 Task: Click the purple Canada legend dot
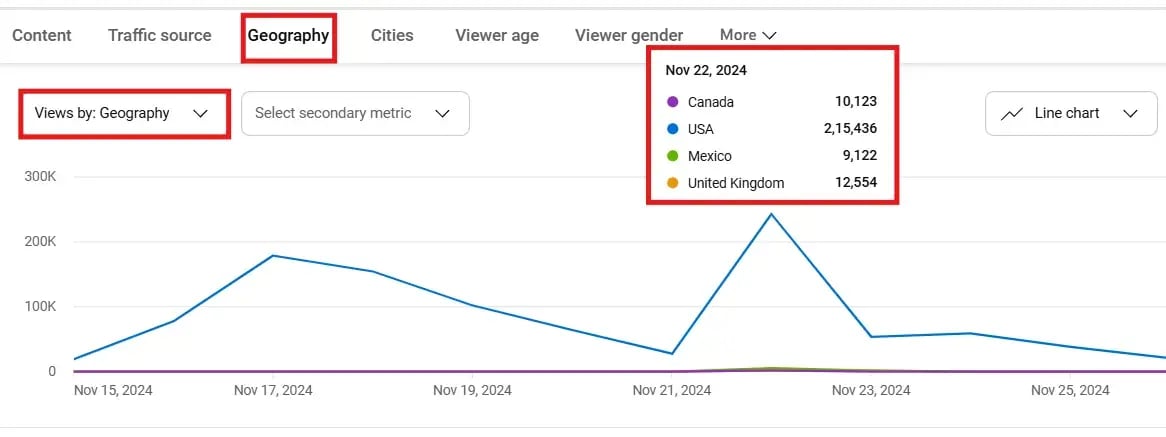pos(672,102)
